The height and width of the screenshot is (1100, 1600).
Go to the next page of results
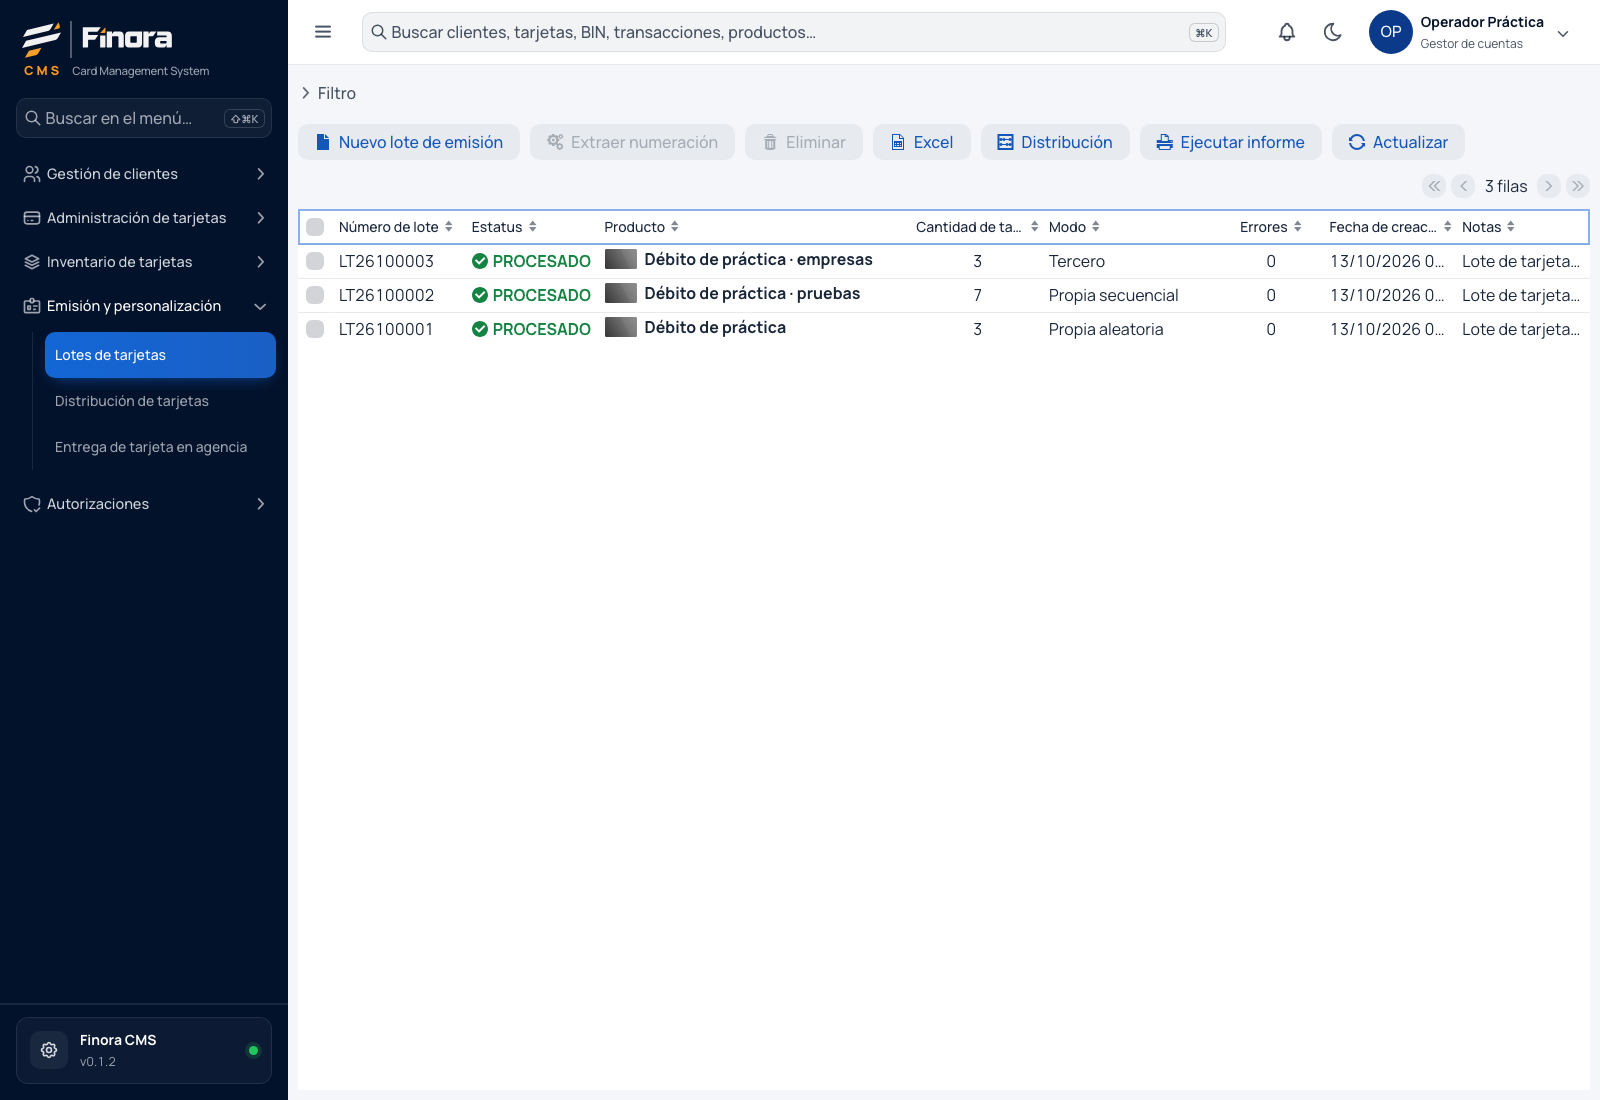click(1549, 186)
